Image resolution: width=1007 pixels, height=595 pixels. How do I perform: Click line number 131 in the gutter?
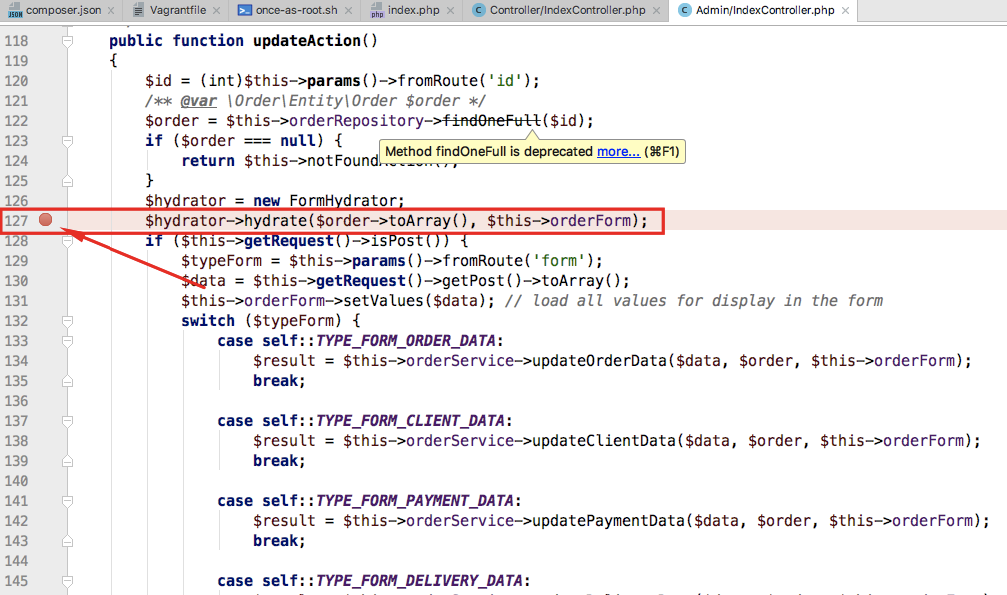[16, 301]
